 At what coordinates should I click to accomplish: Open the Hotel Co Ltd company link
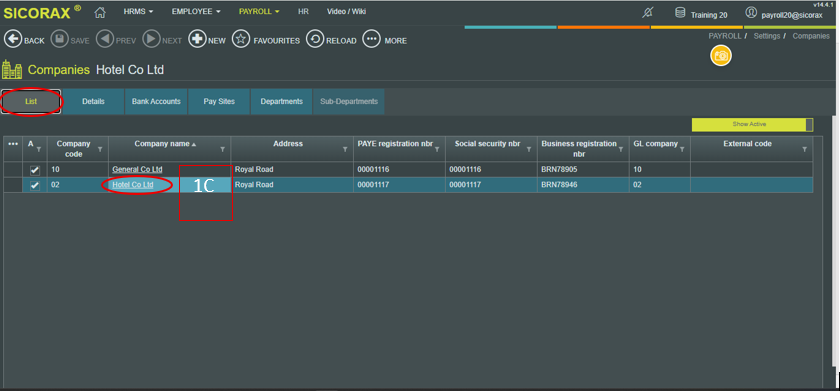tap(133, 185)
